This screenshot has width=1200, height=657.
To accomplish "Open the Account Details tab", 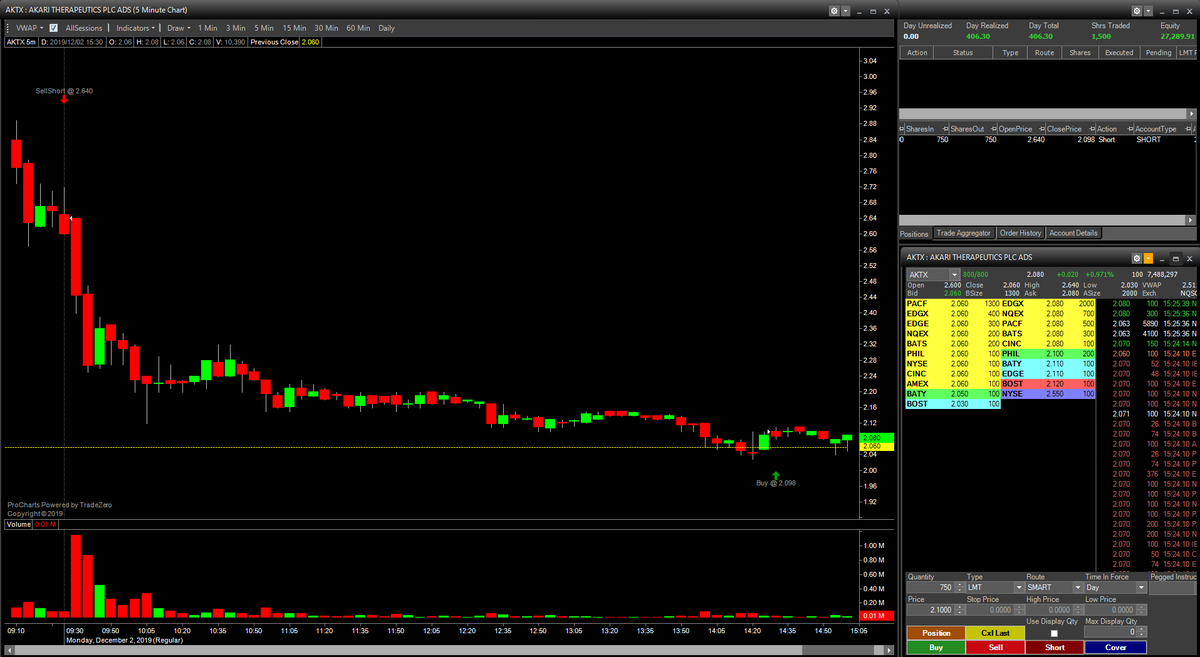I will tap(1073, 233).
